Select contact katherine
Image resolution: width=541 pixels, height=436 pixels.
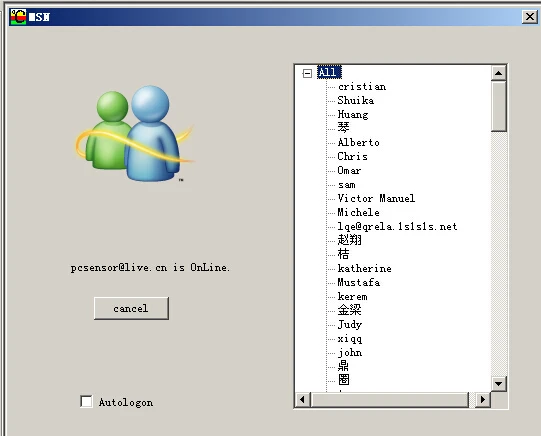click(x=365, y=268)
